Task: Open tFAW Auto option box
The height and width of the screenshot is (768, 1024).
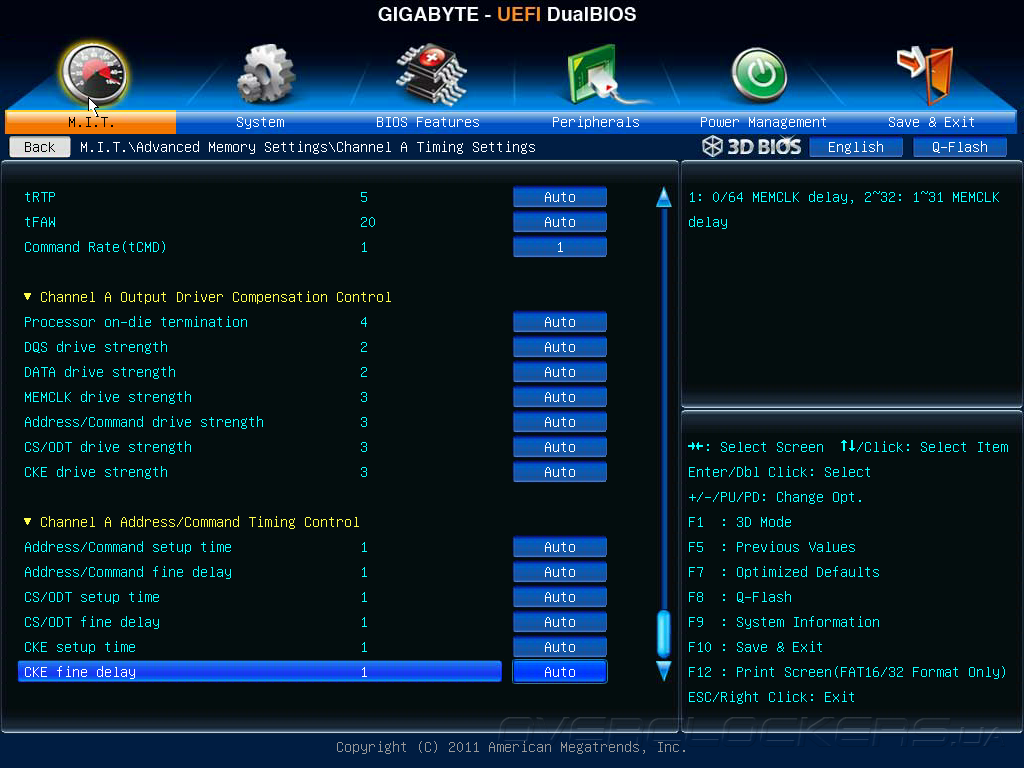Action: [x=560, y=222]
